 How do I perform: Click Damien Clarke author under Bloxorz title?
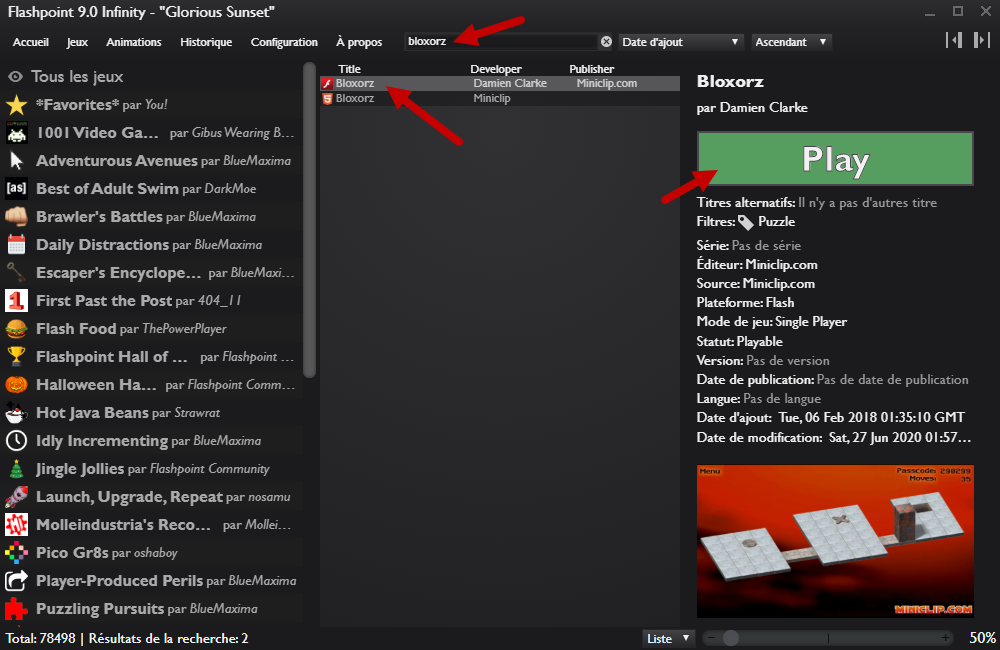pyautogui.click(x=763, y=108)
